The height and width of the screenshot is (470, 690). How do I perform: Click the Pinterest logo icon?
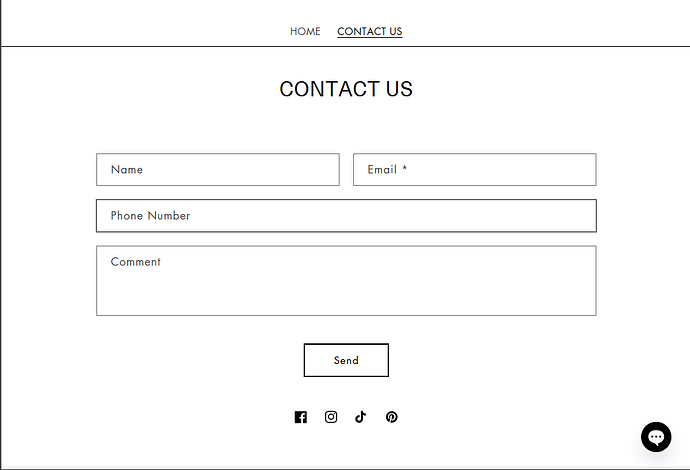click(391, 417)
